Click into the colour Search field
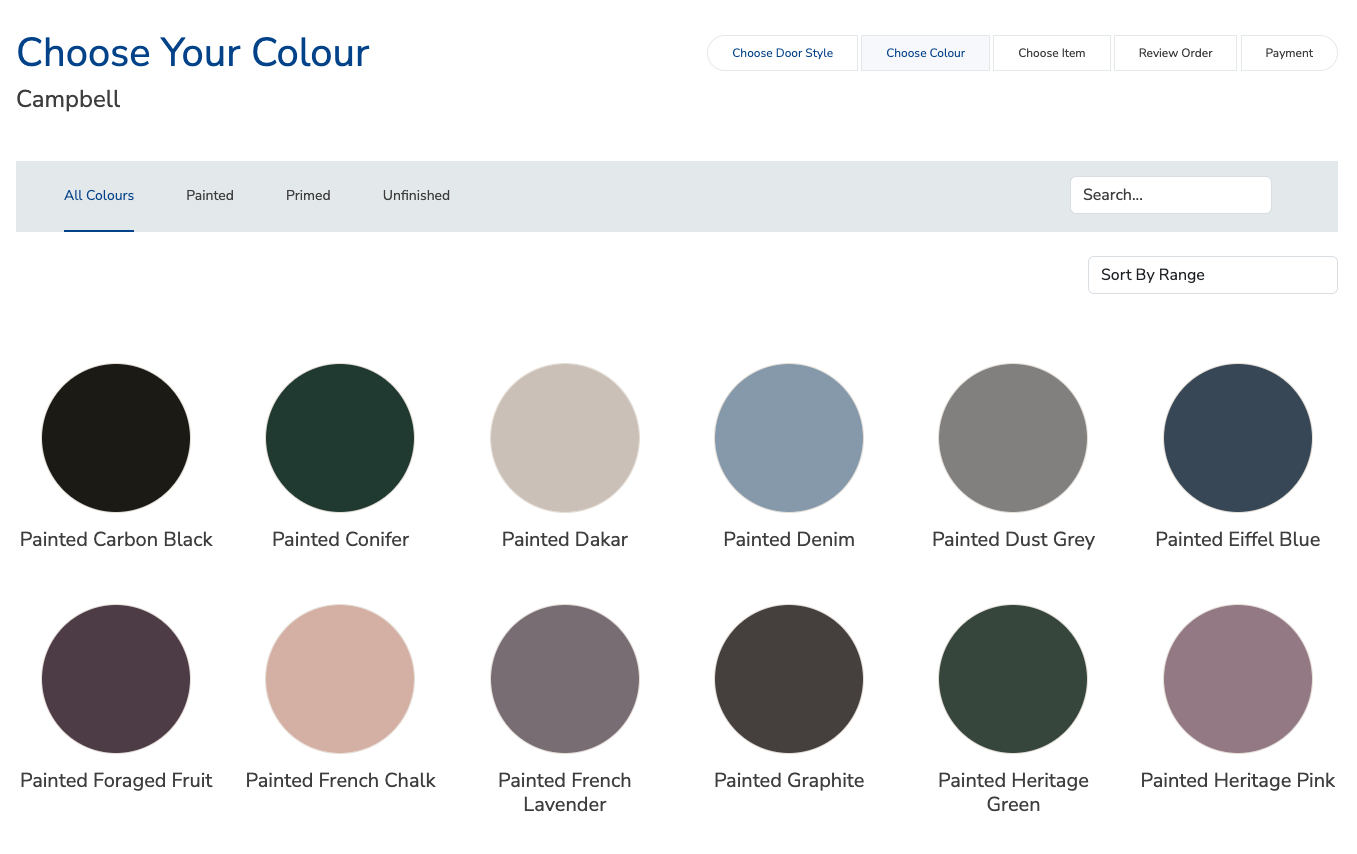This screenshot has width=1357, height=854. point(1170,195)
